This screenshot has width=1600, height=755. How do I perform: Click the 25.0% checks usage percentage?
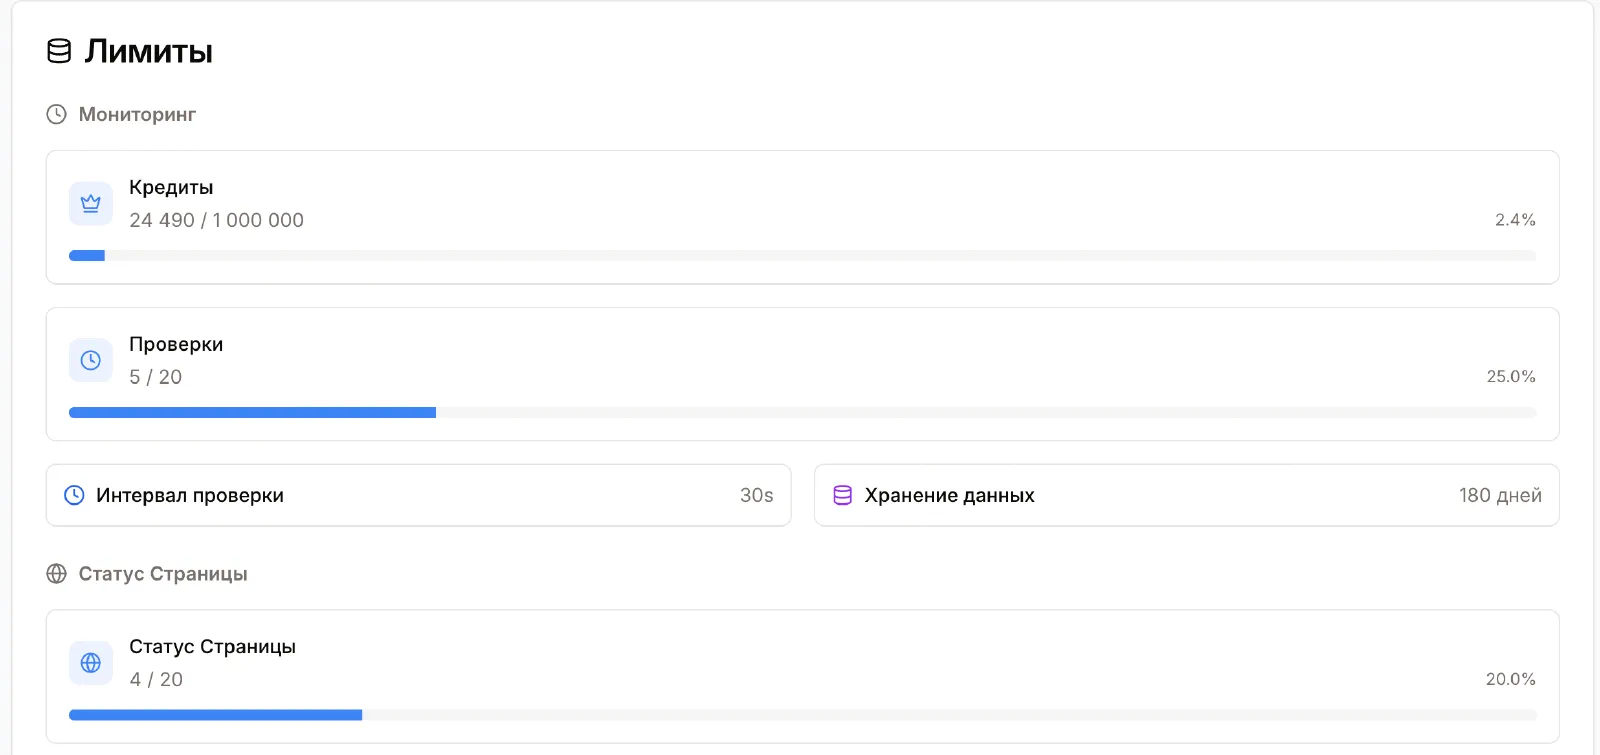pyautogui.click(x=1511, y=377)
